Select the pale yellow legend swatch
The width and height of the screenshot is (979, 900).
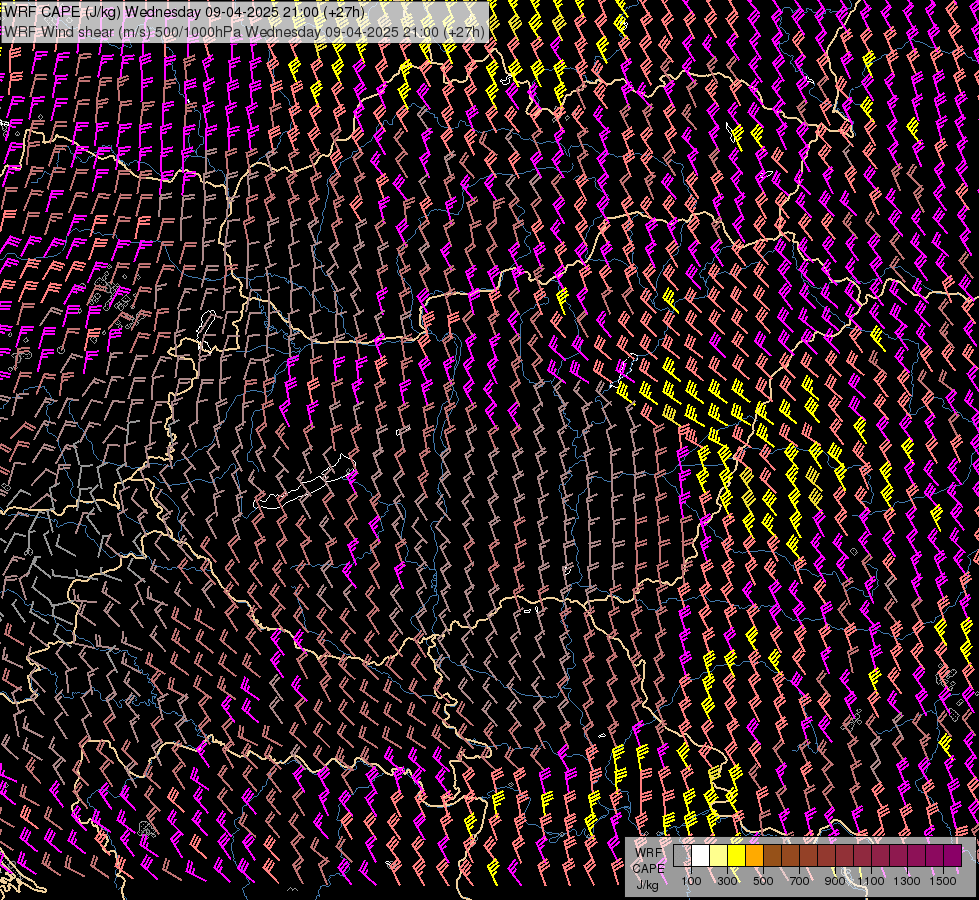pyautogui.click(x=719, y=856)
